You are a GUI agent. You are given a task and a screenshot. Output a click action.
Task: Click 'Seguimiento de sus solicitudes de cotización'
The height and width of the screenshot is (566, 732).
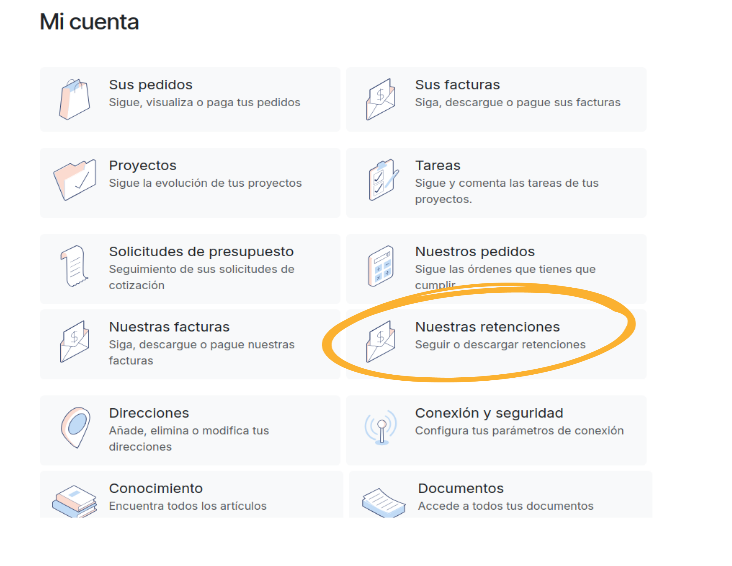pyautogui.click(x=202, y=277)
